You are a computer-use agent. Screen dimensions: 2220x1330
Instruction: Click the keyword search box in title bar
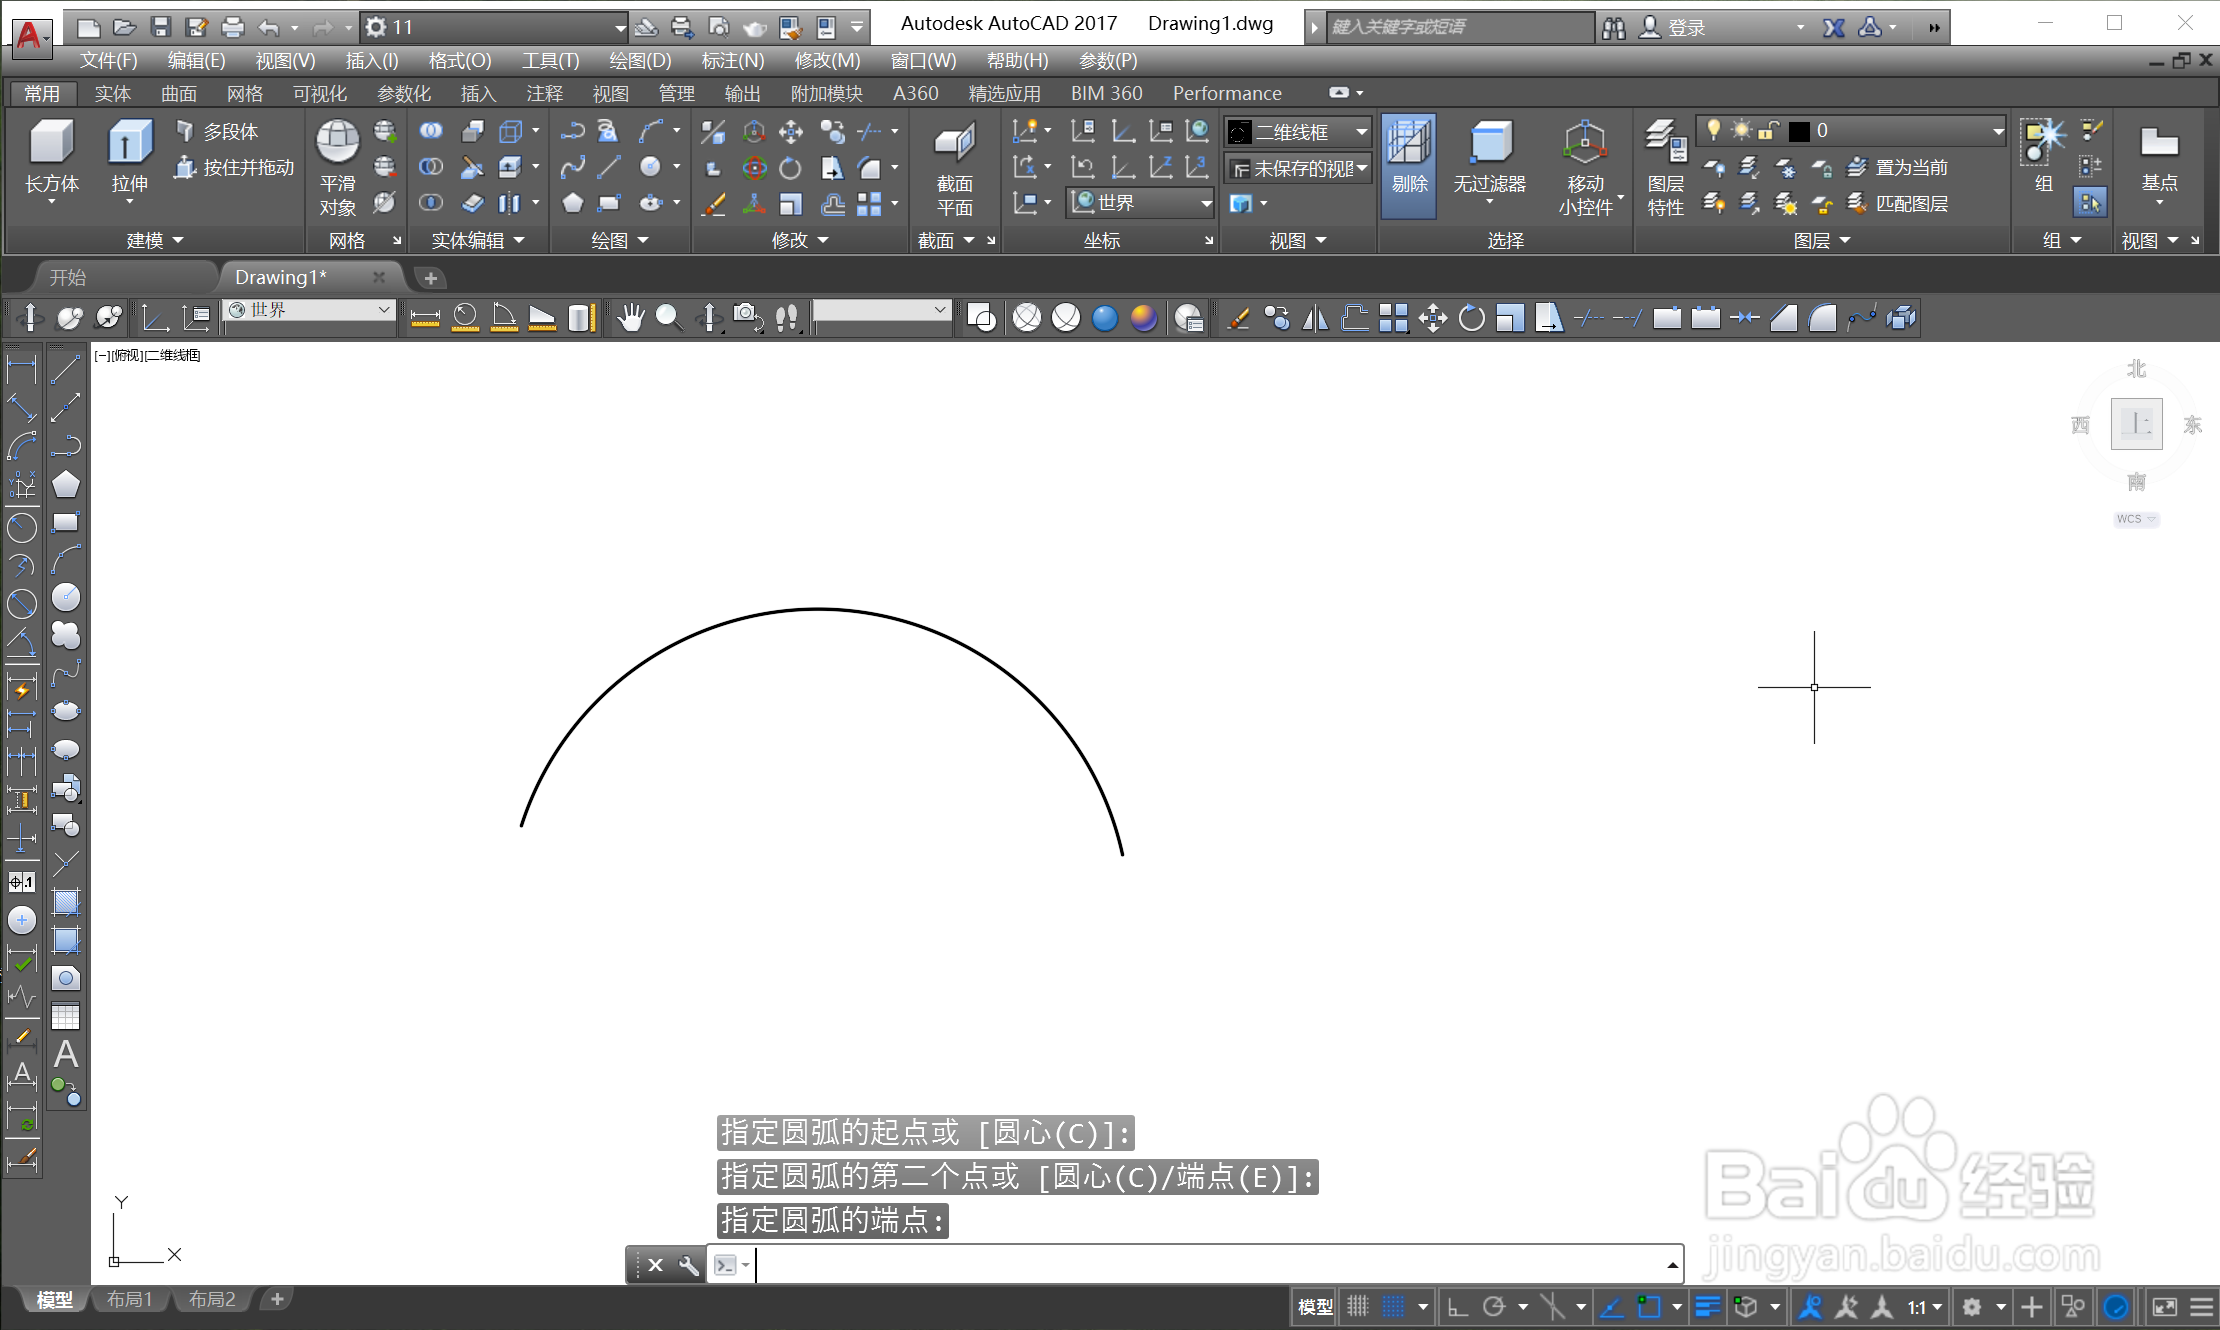tap(1459, 27)
